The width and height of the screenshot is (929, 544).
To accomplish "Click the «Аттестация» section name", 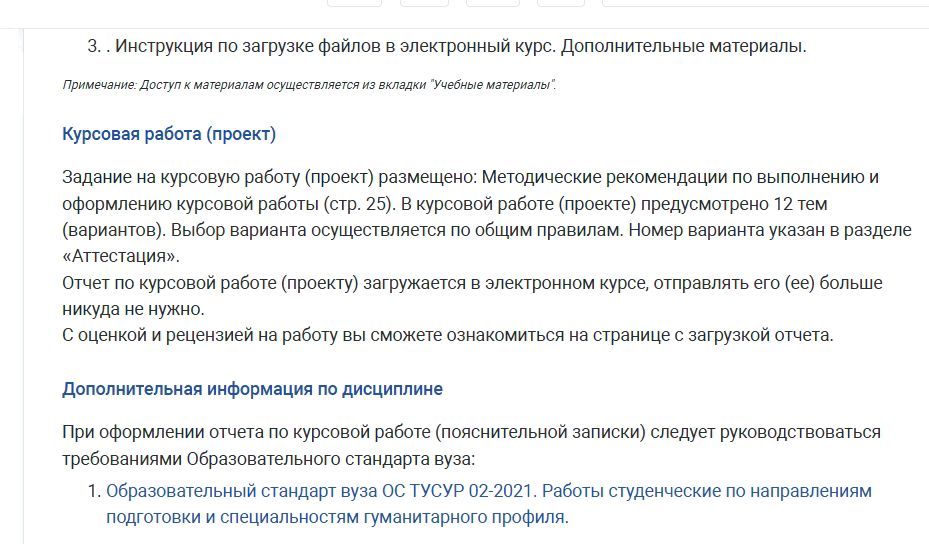I will click(x=113, y=256).
